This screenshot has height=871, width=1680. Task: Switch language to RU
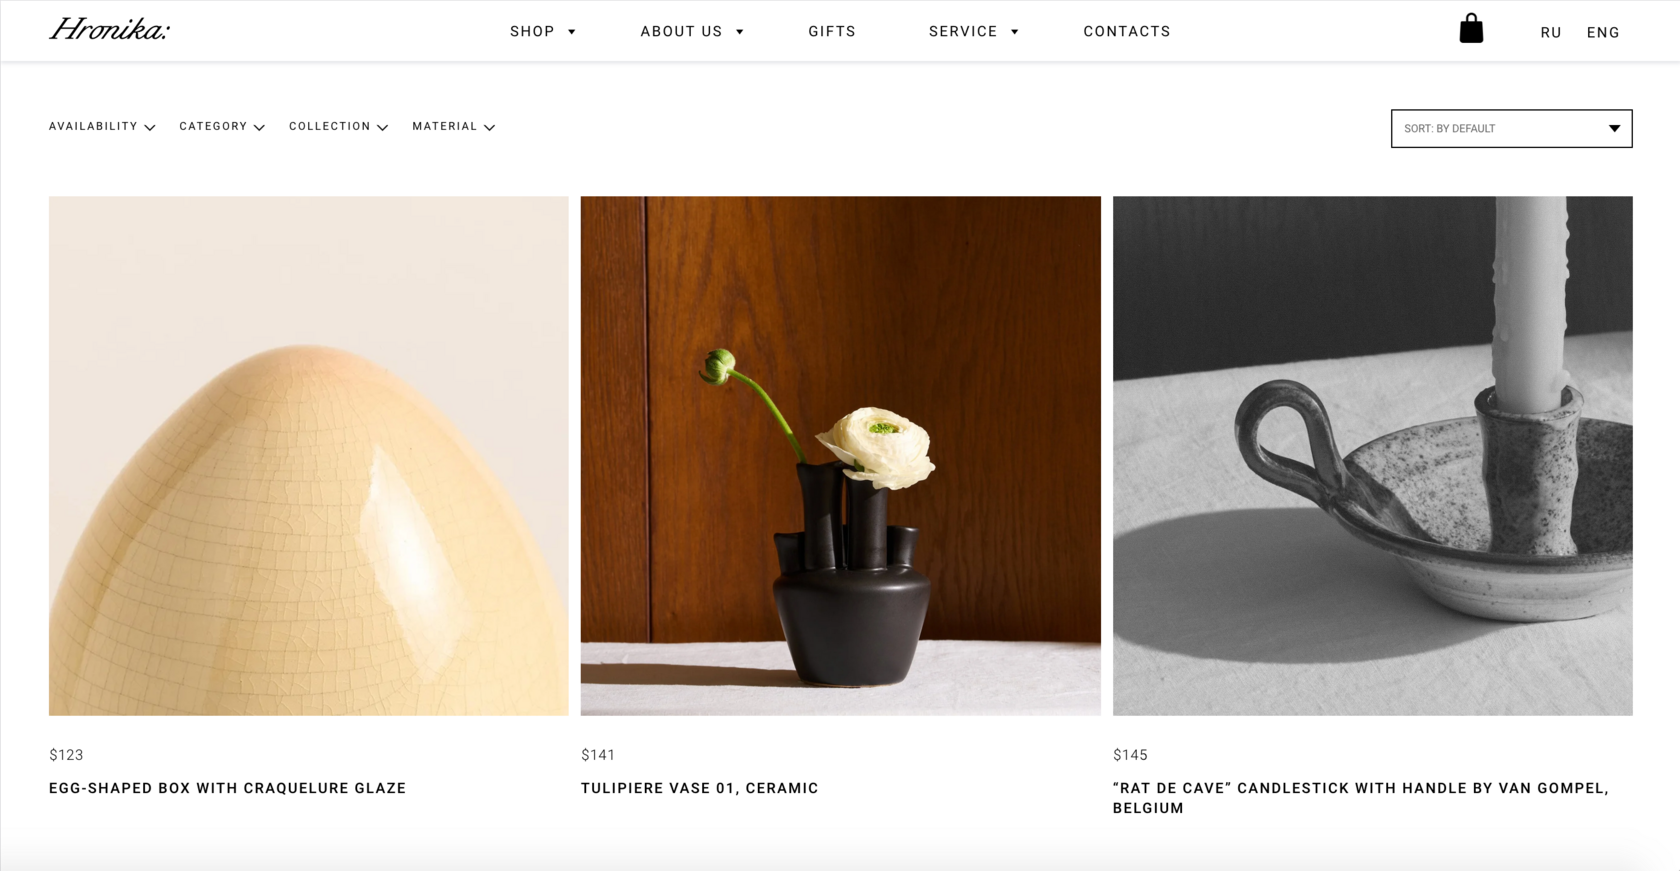[x=1551, y=33]
